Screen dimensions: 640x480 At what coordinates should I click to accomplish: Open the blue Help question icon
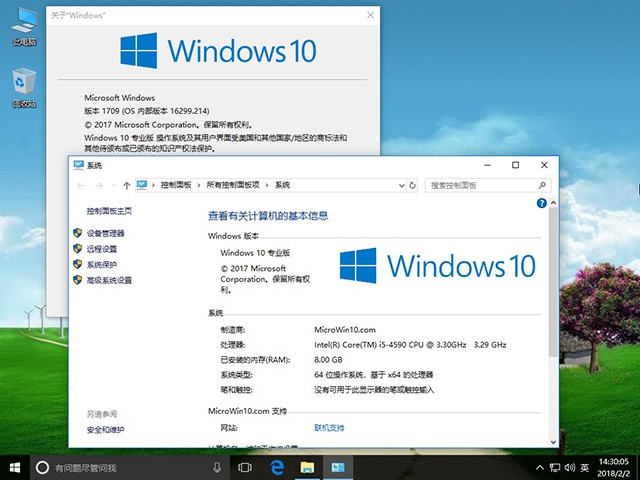(x=542, y=203)
